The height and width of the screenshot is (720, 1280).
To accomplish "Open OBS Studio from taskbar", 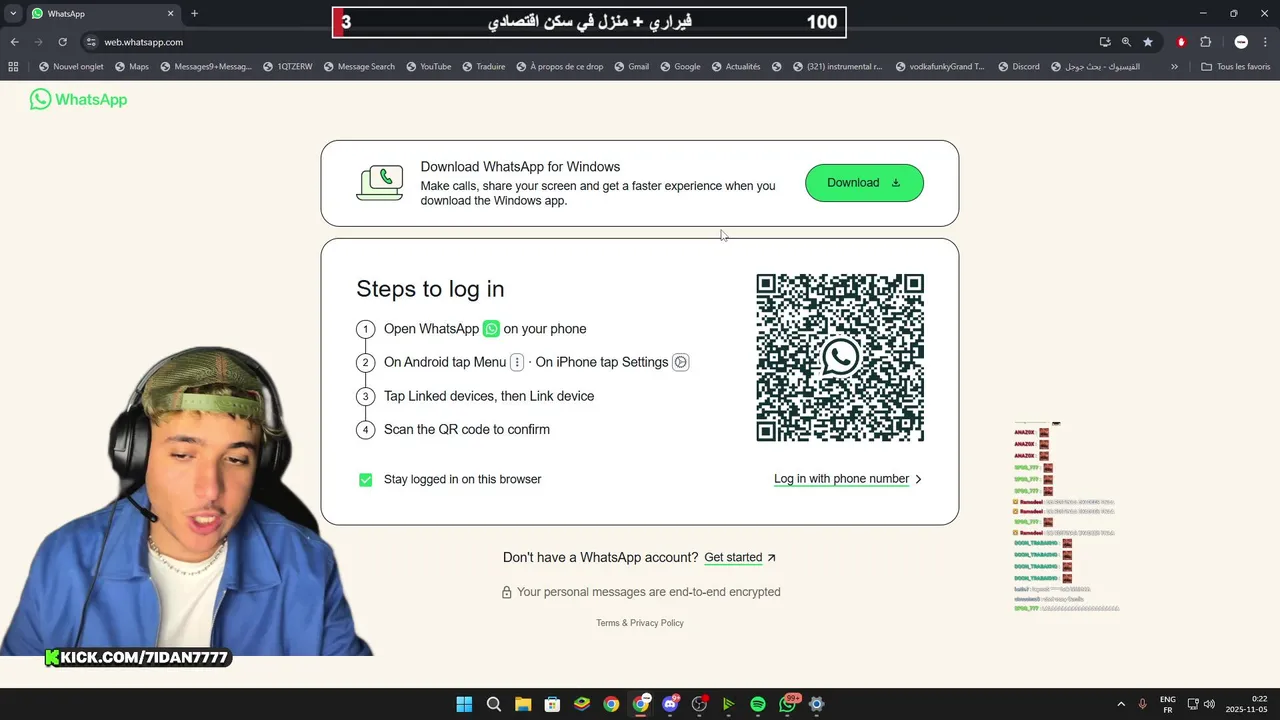I will coord(699,704).
